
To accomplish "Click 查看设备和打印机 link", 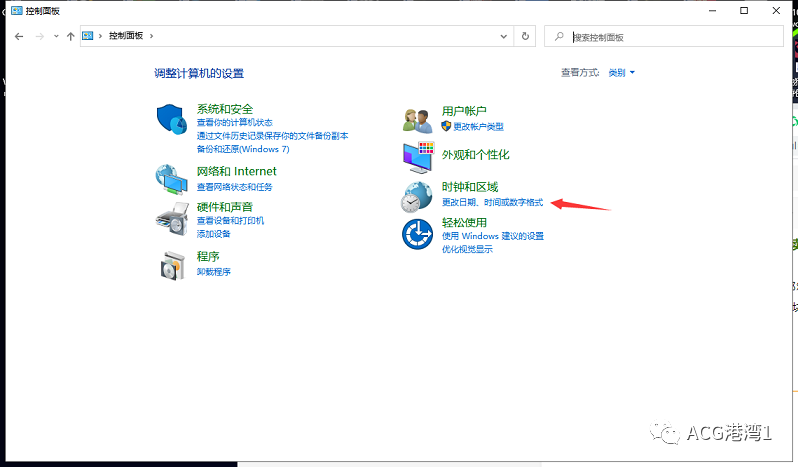I will pos(230,220).
